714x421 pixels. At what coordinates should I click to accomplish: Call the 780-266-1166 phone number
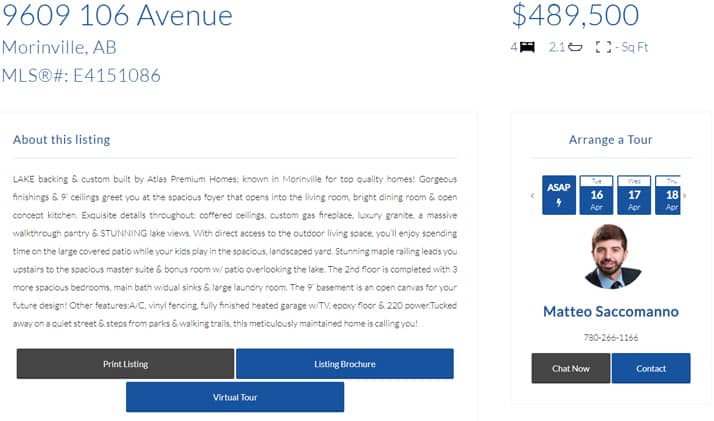coord(611,337)
